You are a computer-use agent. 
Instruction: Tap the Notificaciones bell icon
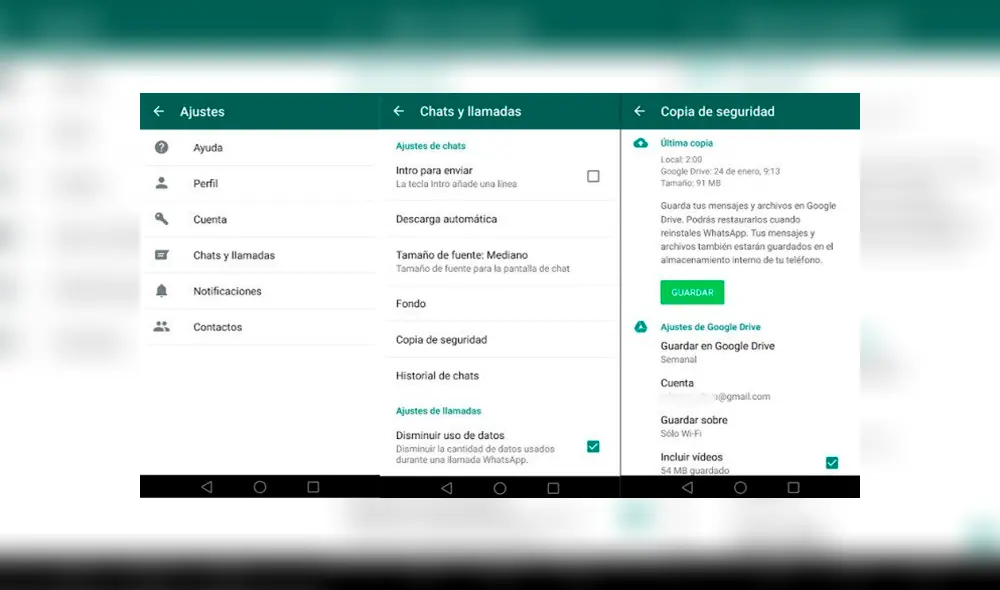tap(162, 291)
